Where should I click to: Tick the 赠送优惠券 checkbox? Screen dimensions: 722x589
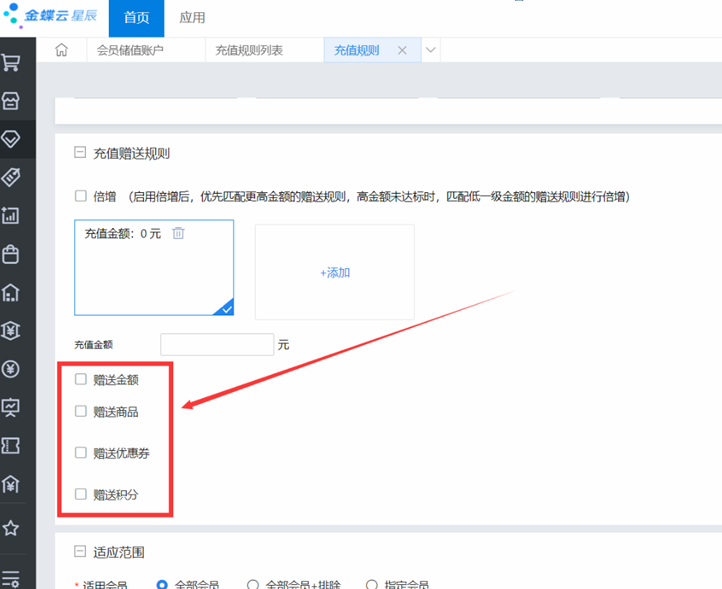click(81, 453)
